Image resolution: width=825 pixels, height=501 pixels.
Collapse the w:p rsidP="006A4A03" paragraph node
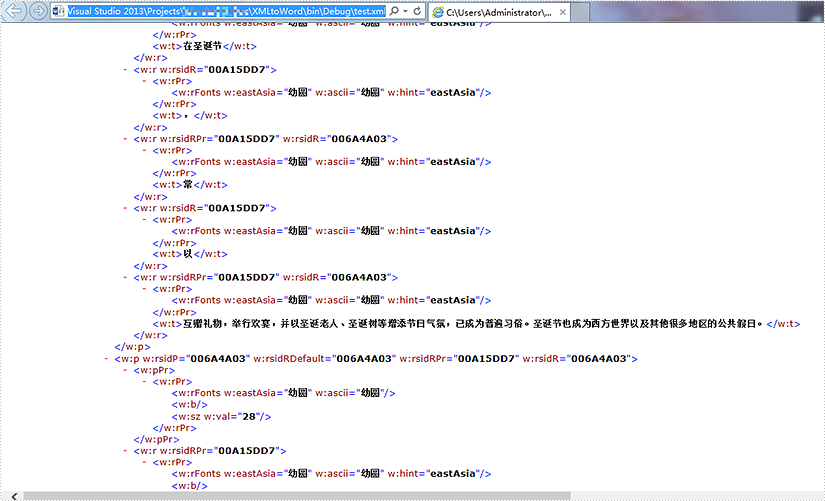106,358
